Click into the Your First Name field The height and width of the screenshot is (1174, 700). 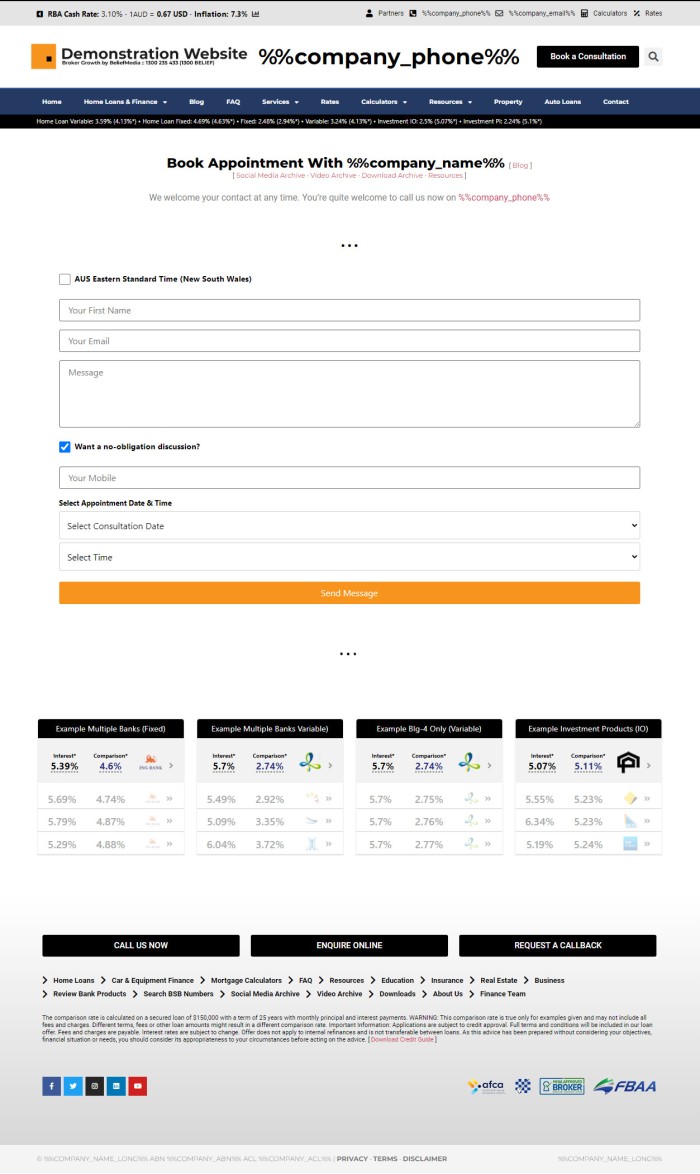click(349, 311)
